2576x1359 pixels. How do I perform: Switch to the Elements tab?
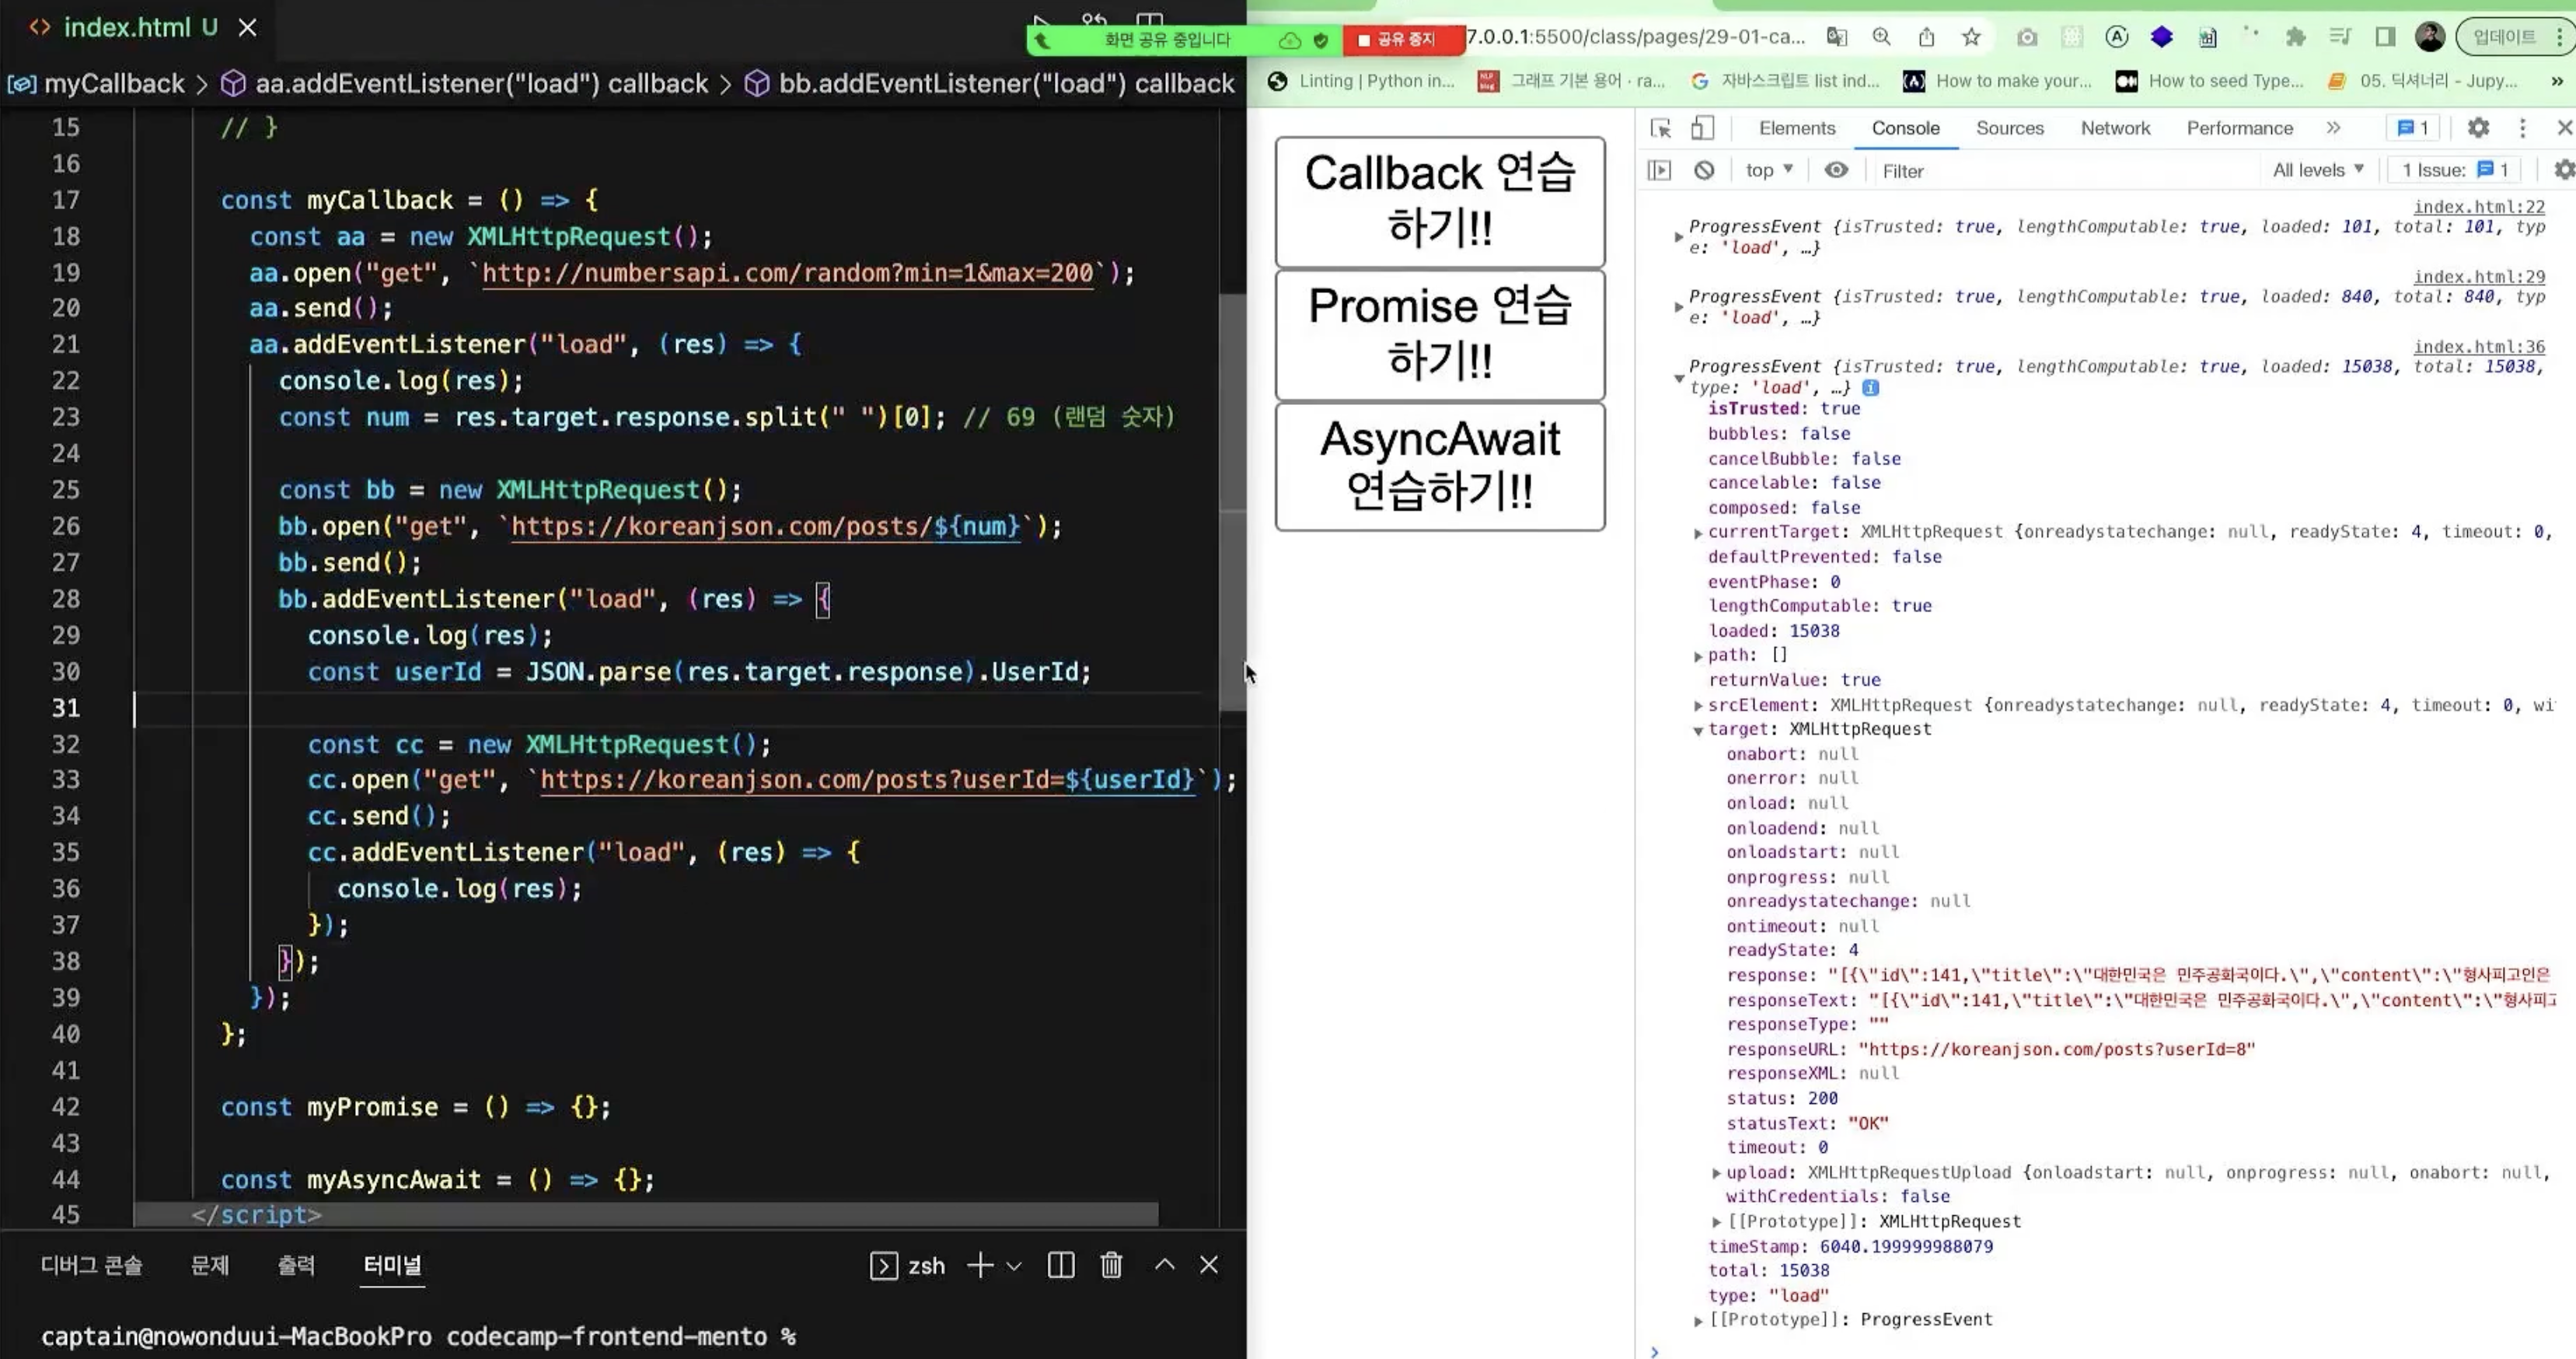[1797, 128]
